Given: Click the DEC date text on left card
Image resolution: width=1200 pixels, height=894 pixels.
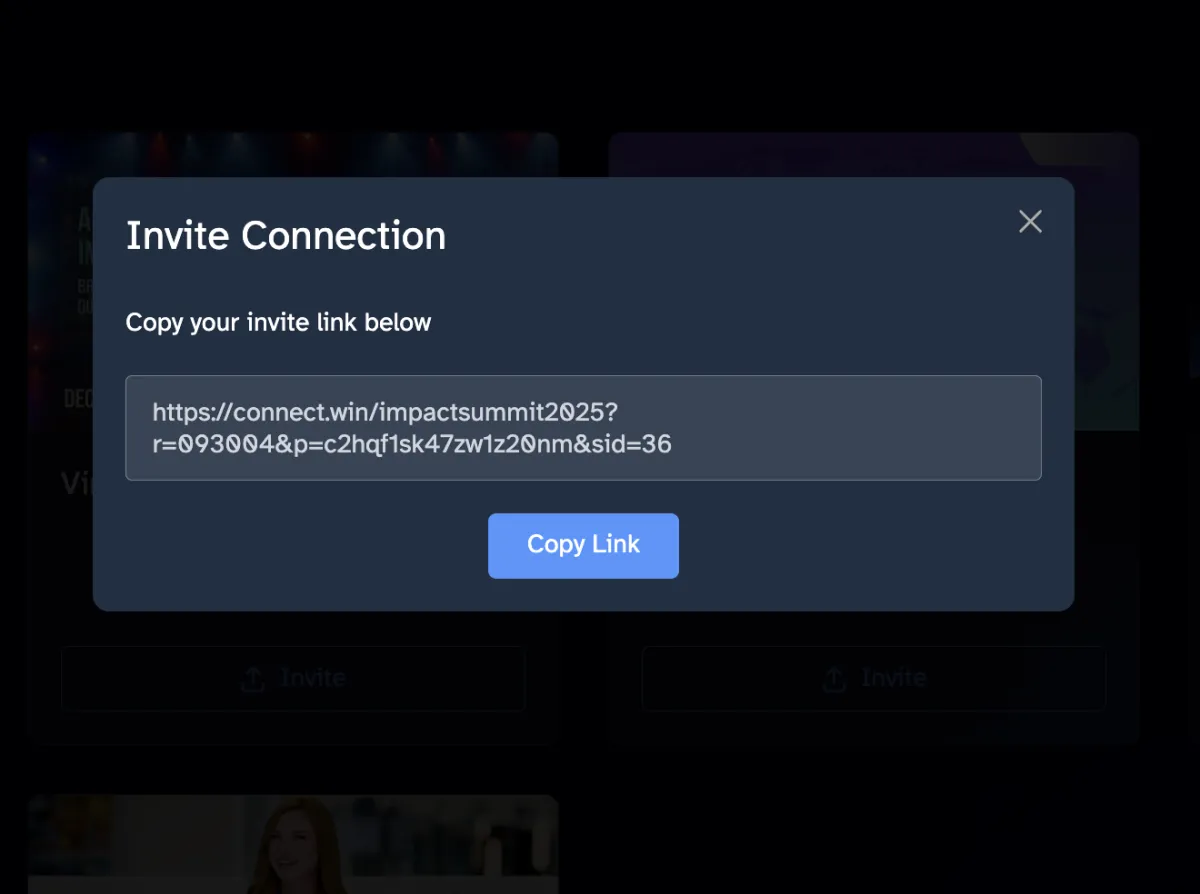Looking at the screenshot, I should click(x=77, y=399).
